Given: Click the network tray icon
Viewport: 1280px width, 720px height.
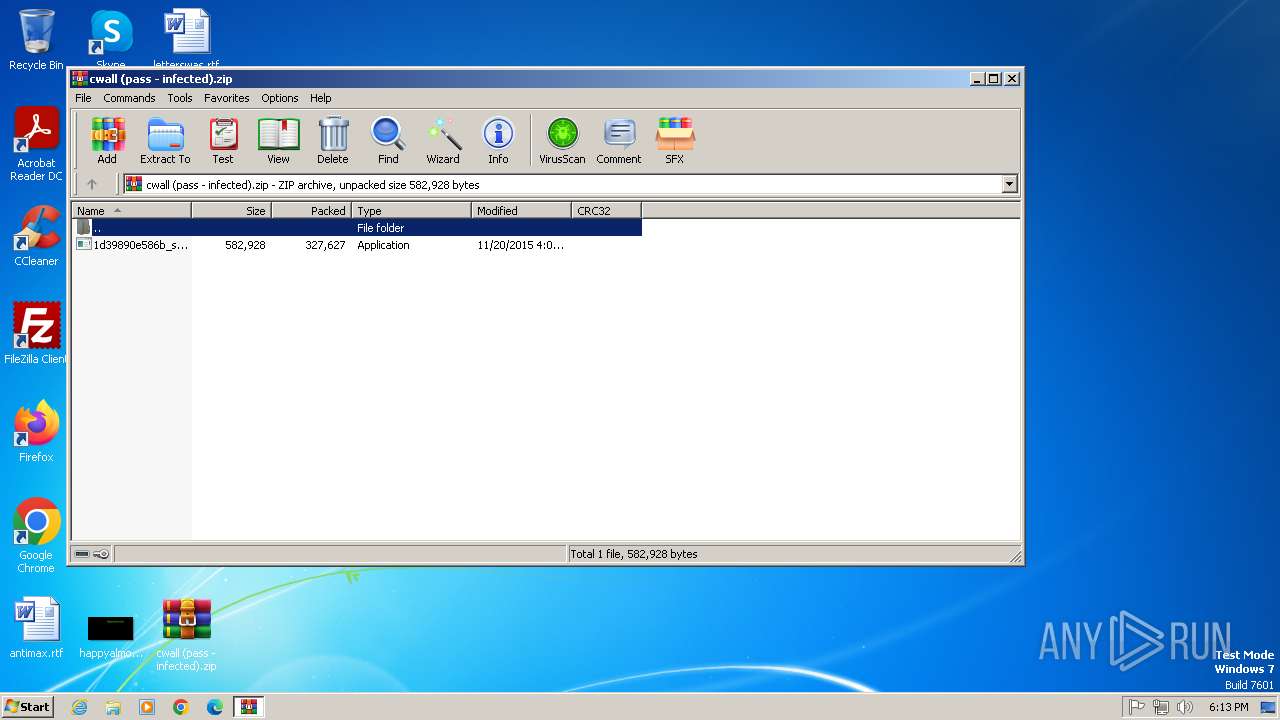Looking at the screenshot, I should [x=1161, y=707].
